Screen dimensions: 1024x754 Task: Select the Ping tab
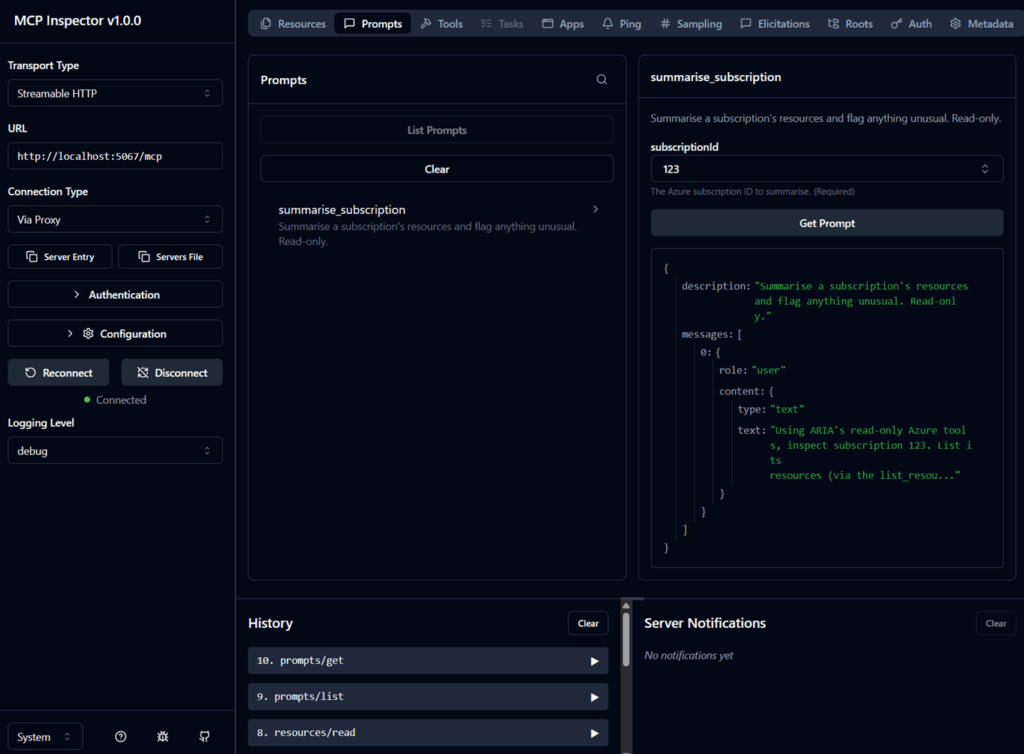click(x=622, y=24)
